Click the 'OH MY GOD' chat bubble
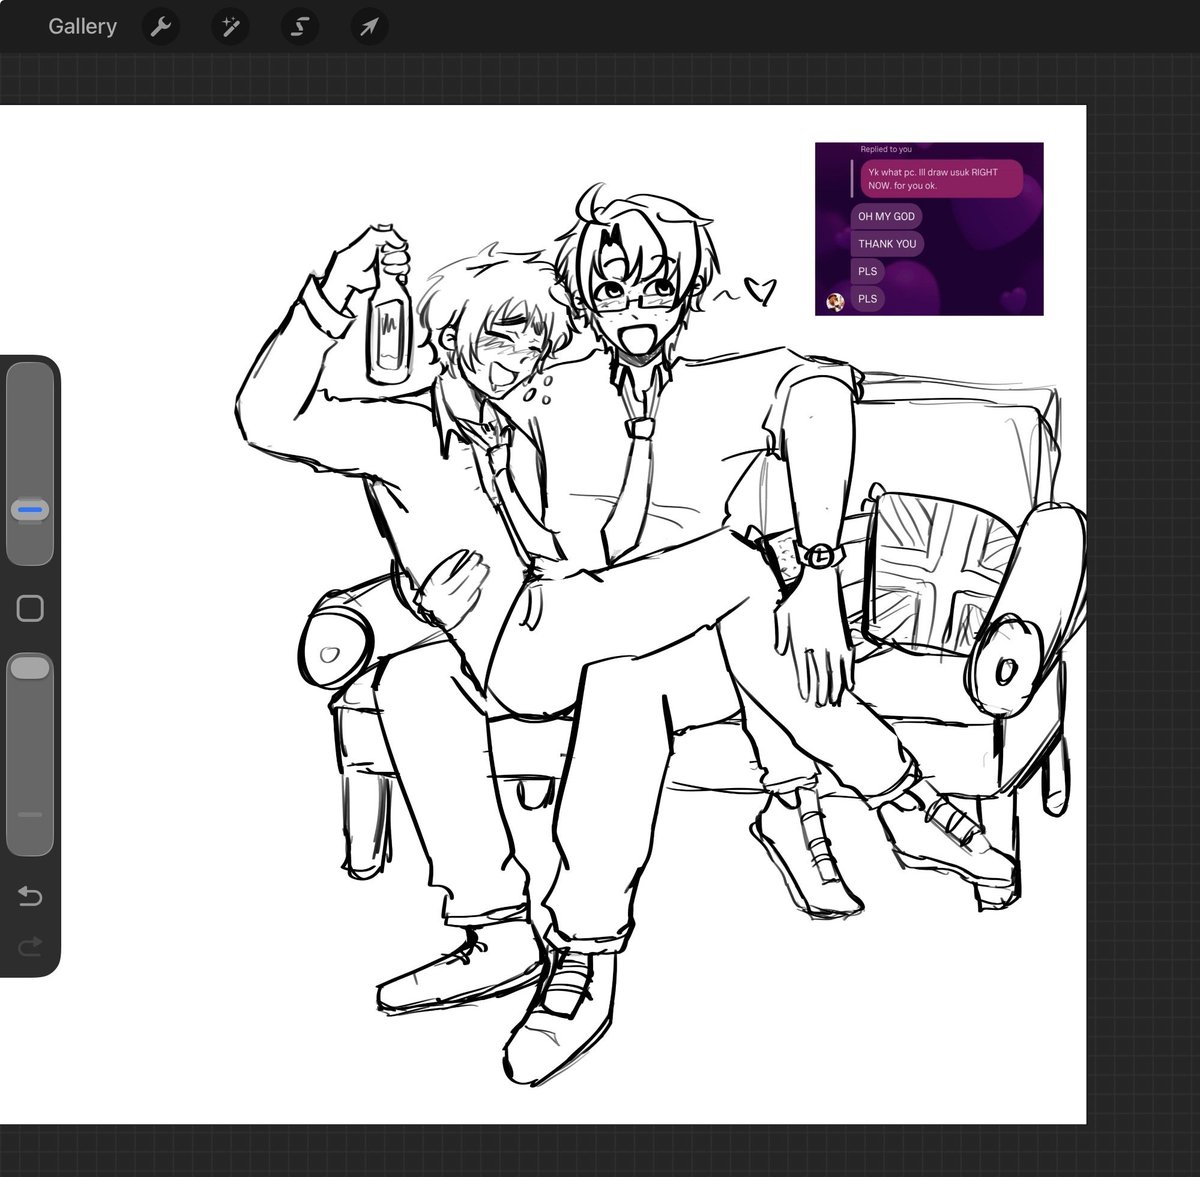The height and width of the screenshot is (1177, 1200). point(886,216)
